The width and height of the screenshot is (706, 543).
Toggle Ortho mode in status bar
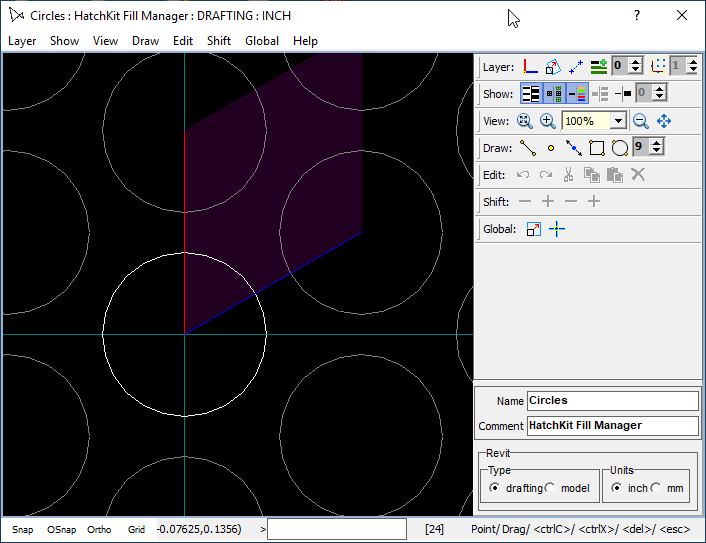coord(99,530)
